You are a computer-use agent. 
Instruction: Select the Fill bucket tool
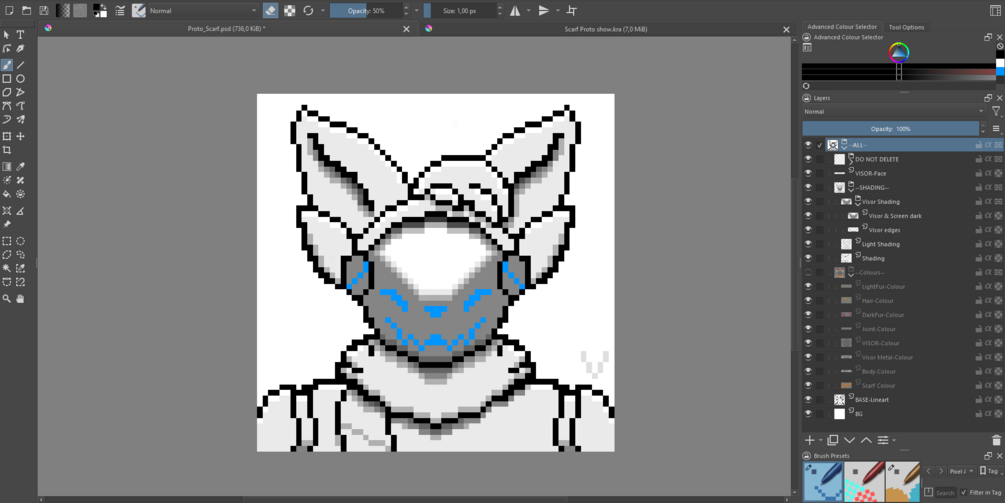click(x=6, y=194)
